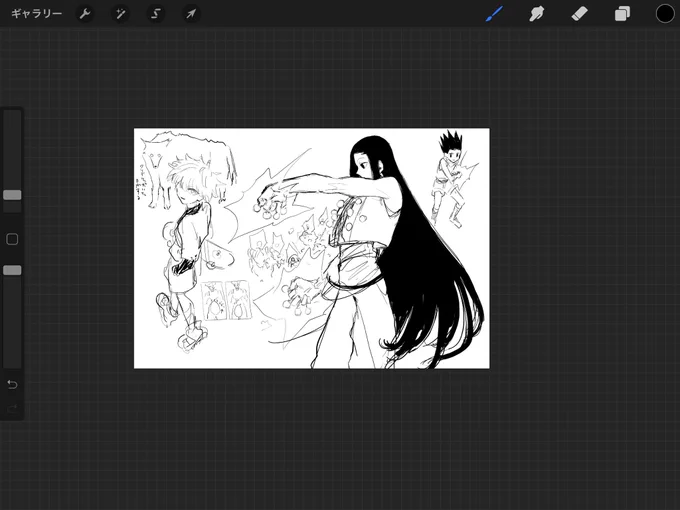The width and height of the screenshot is (680, 510).
Task: Select the Brush paint tool
Action: 494,14
